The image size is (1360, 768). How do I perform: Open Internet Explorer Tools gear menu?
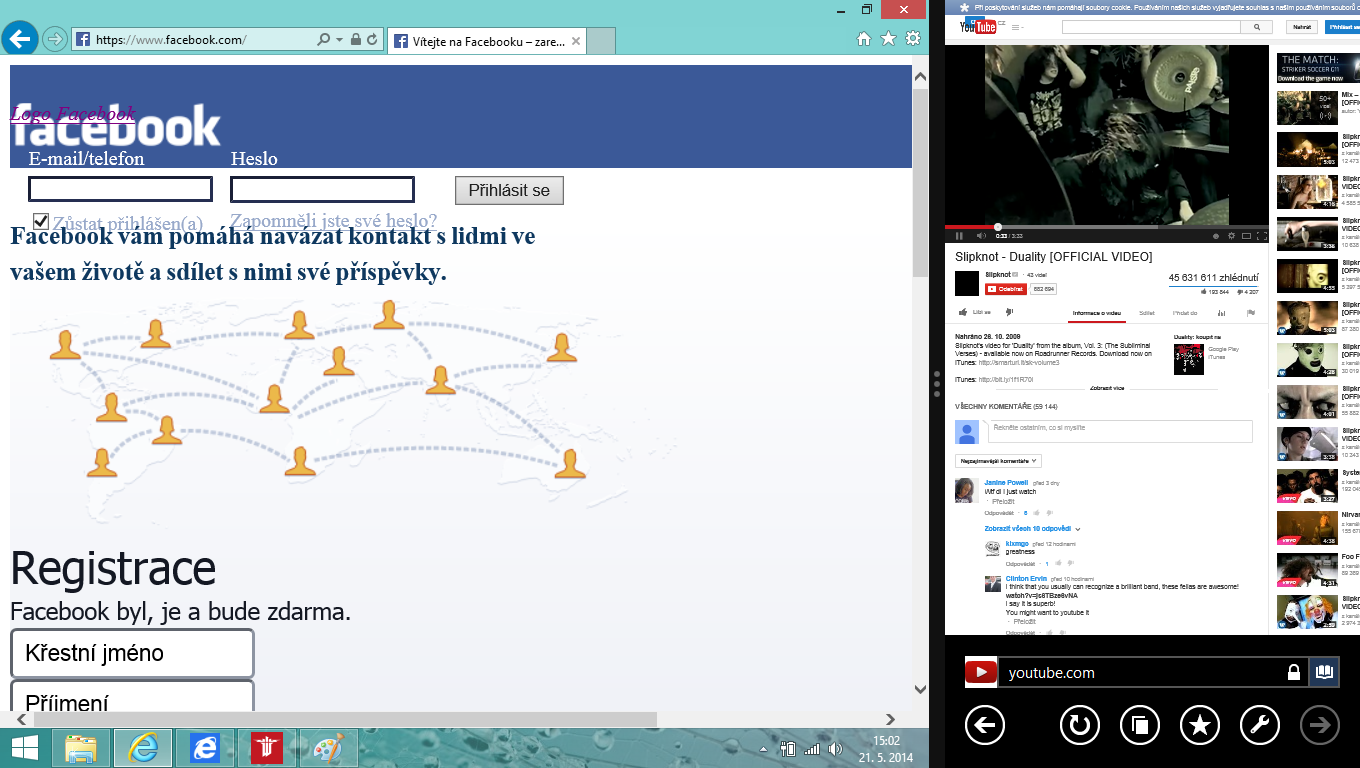click(912, 39)
